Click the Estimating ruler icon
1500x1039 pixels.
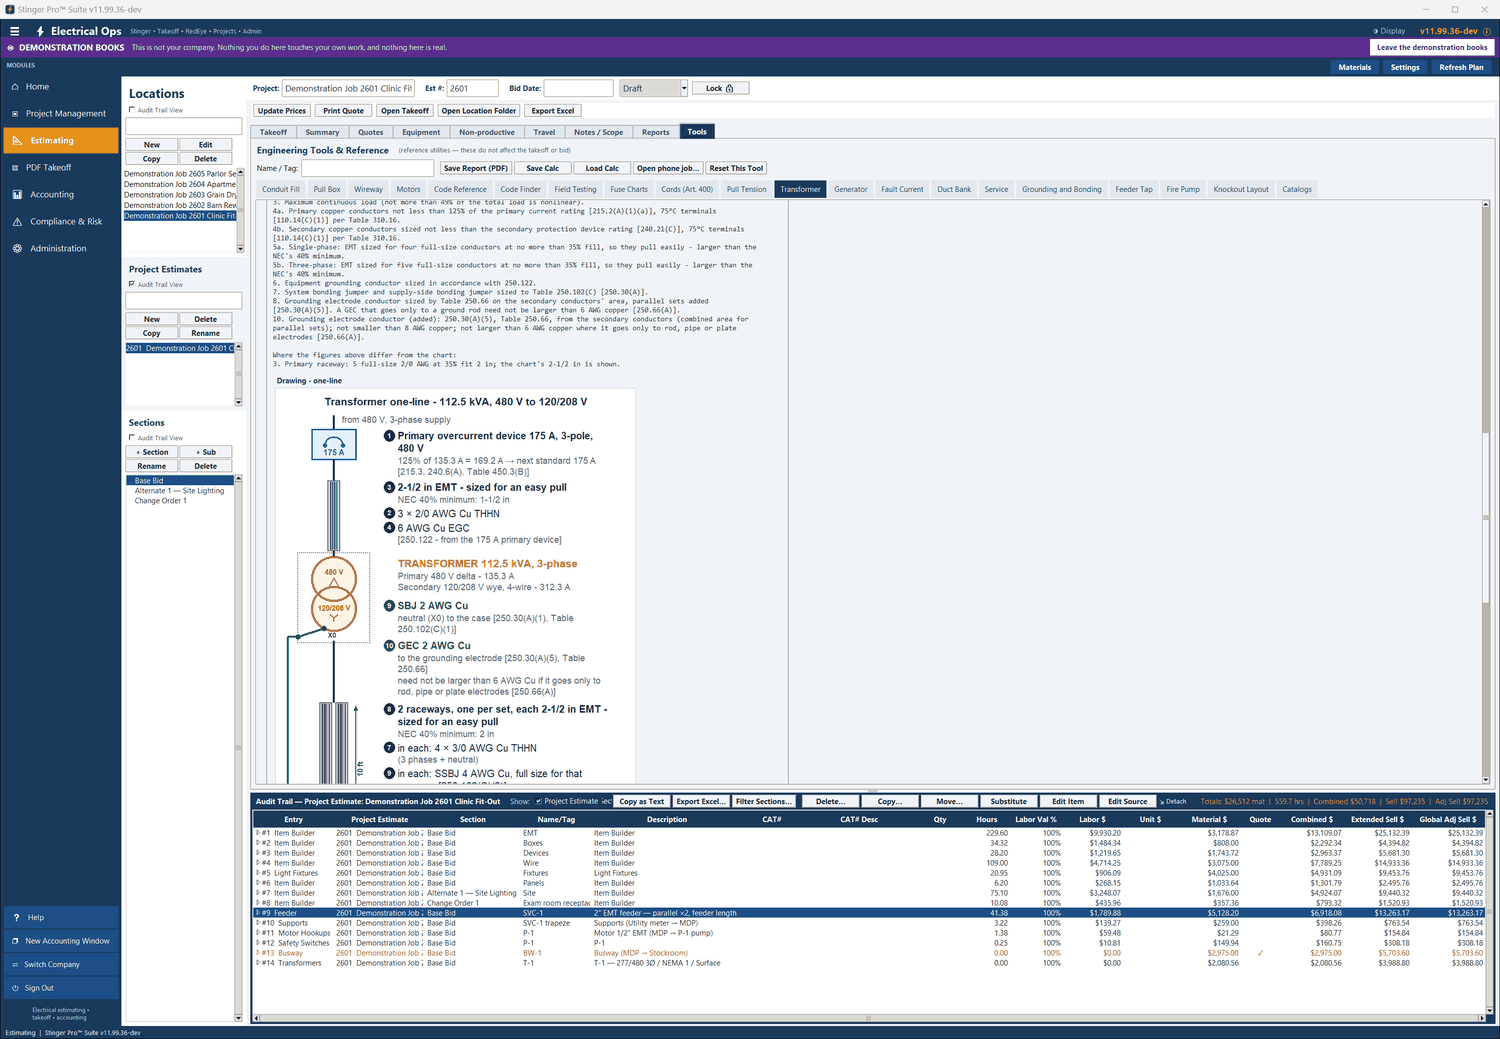[17, 141]
